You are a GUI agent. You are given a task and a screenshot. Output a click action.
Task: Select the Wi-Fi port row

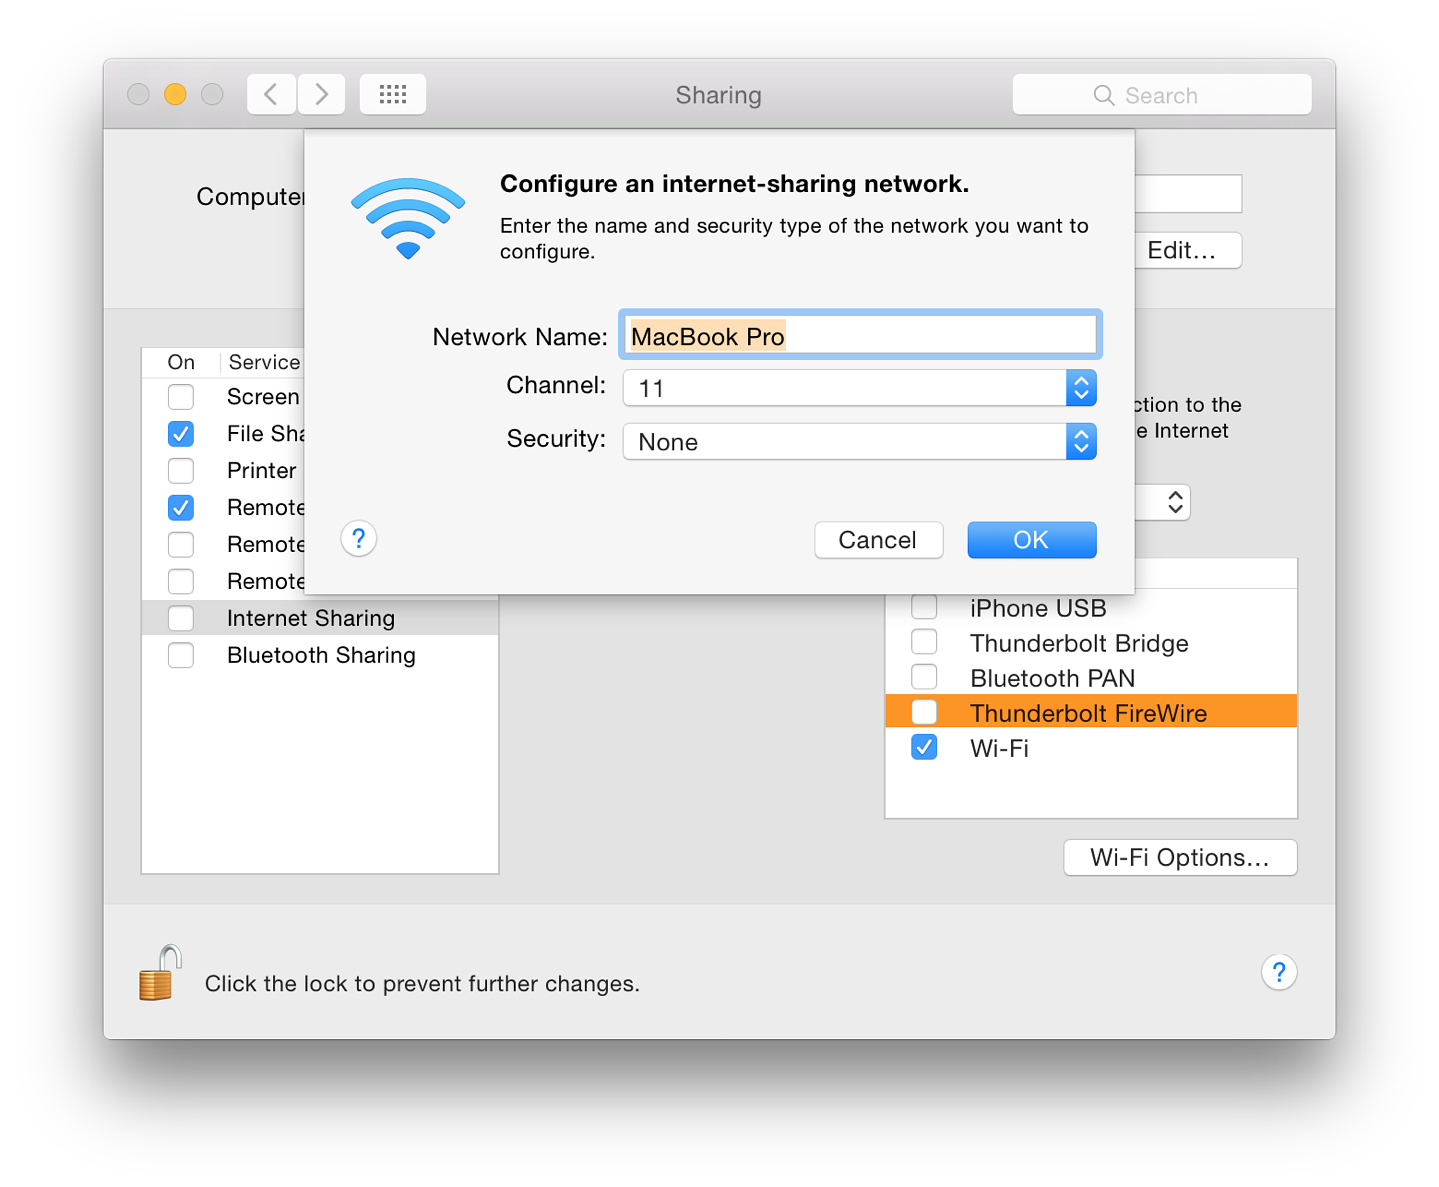point(1091,747)
